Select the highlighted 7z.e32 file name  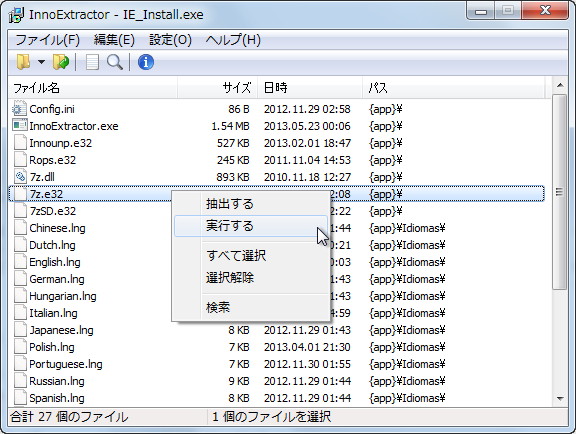point(46,194)
